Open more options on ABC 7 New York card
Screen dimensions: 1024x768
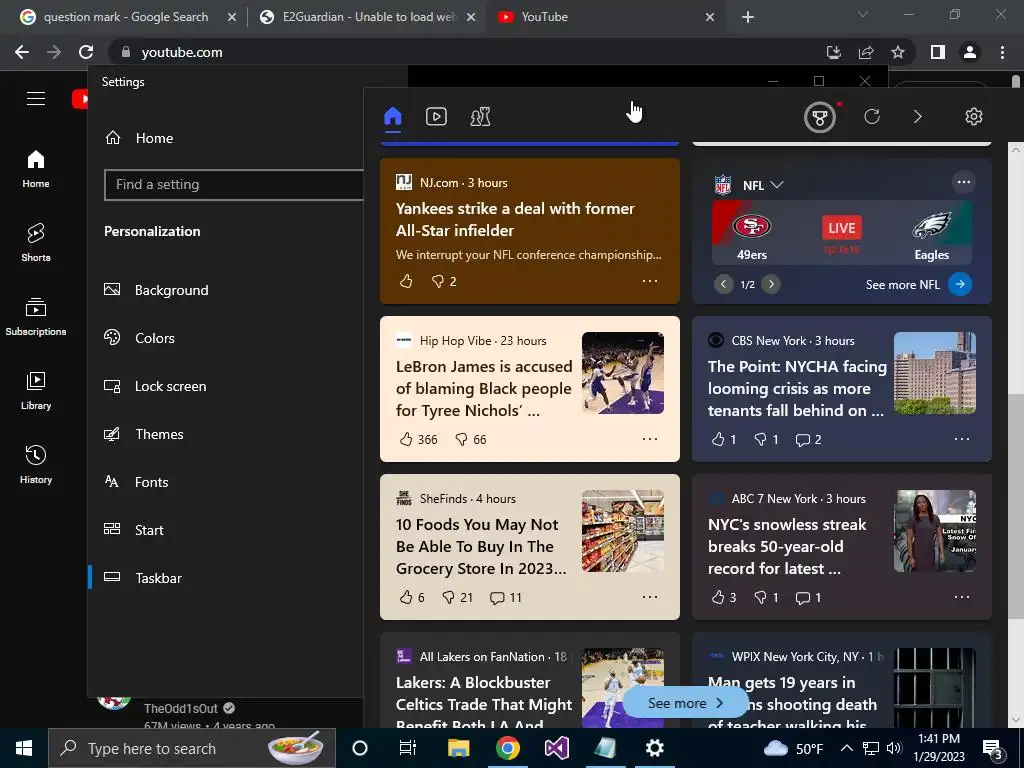(962, 597)
